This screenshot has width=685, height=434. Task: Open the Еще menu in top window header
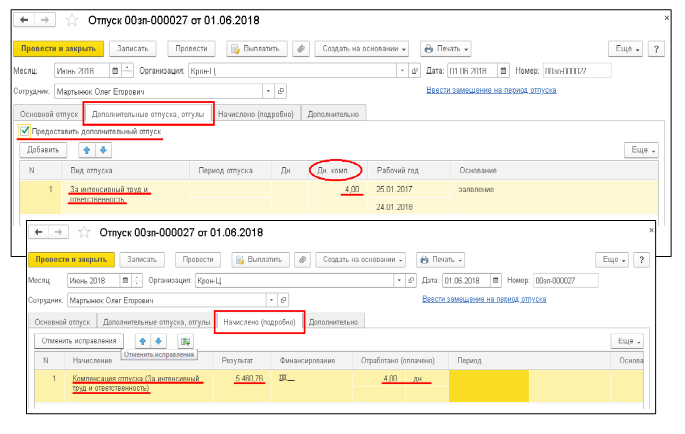625,48
